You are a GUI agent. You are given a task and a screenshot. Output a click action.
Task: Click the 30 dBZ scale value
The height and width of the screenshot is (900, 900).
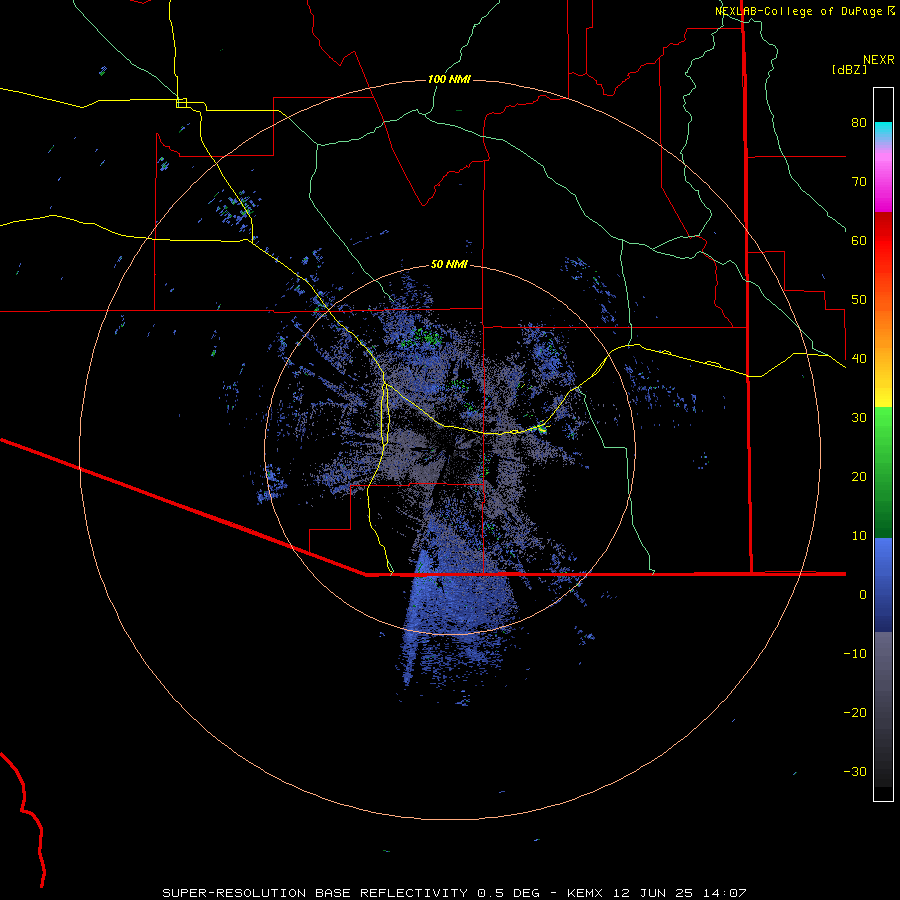(859, 418)
